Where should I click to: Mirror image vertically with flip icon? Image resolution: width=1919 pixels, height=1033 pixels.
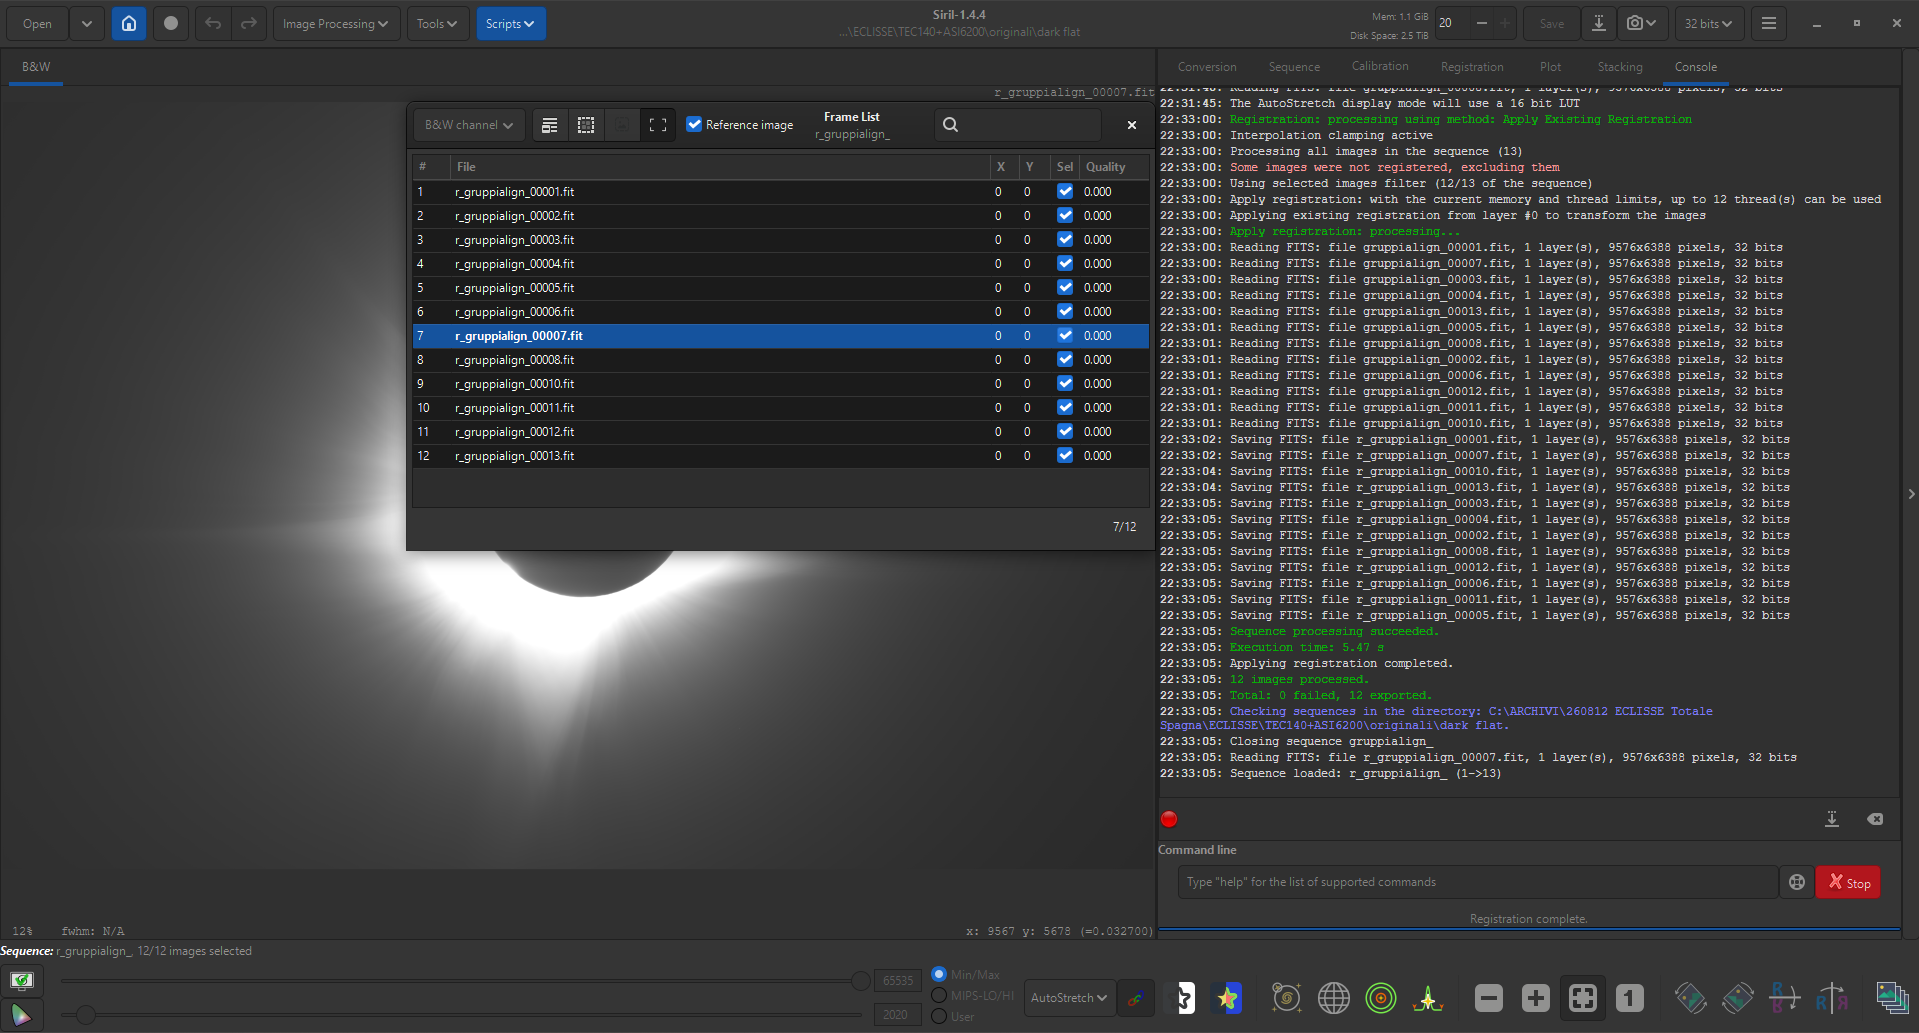tap(1785, 997)
